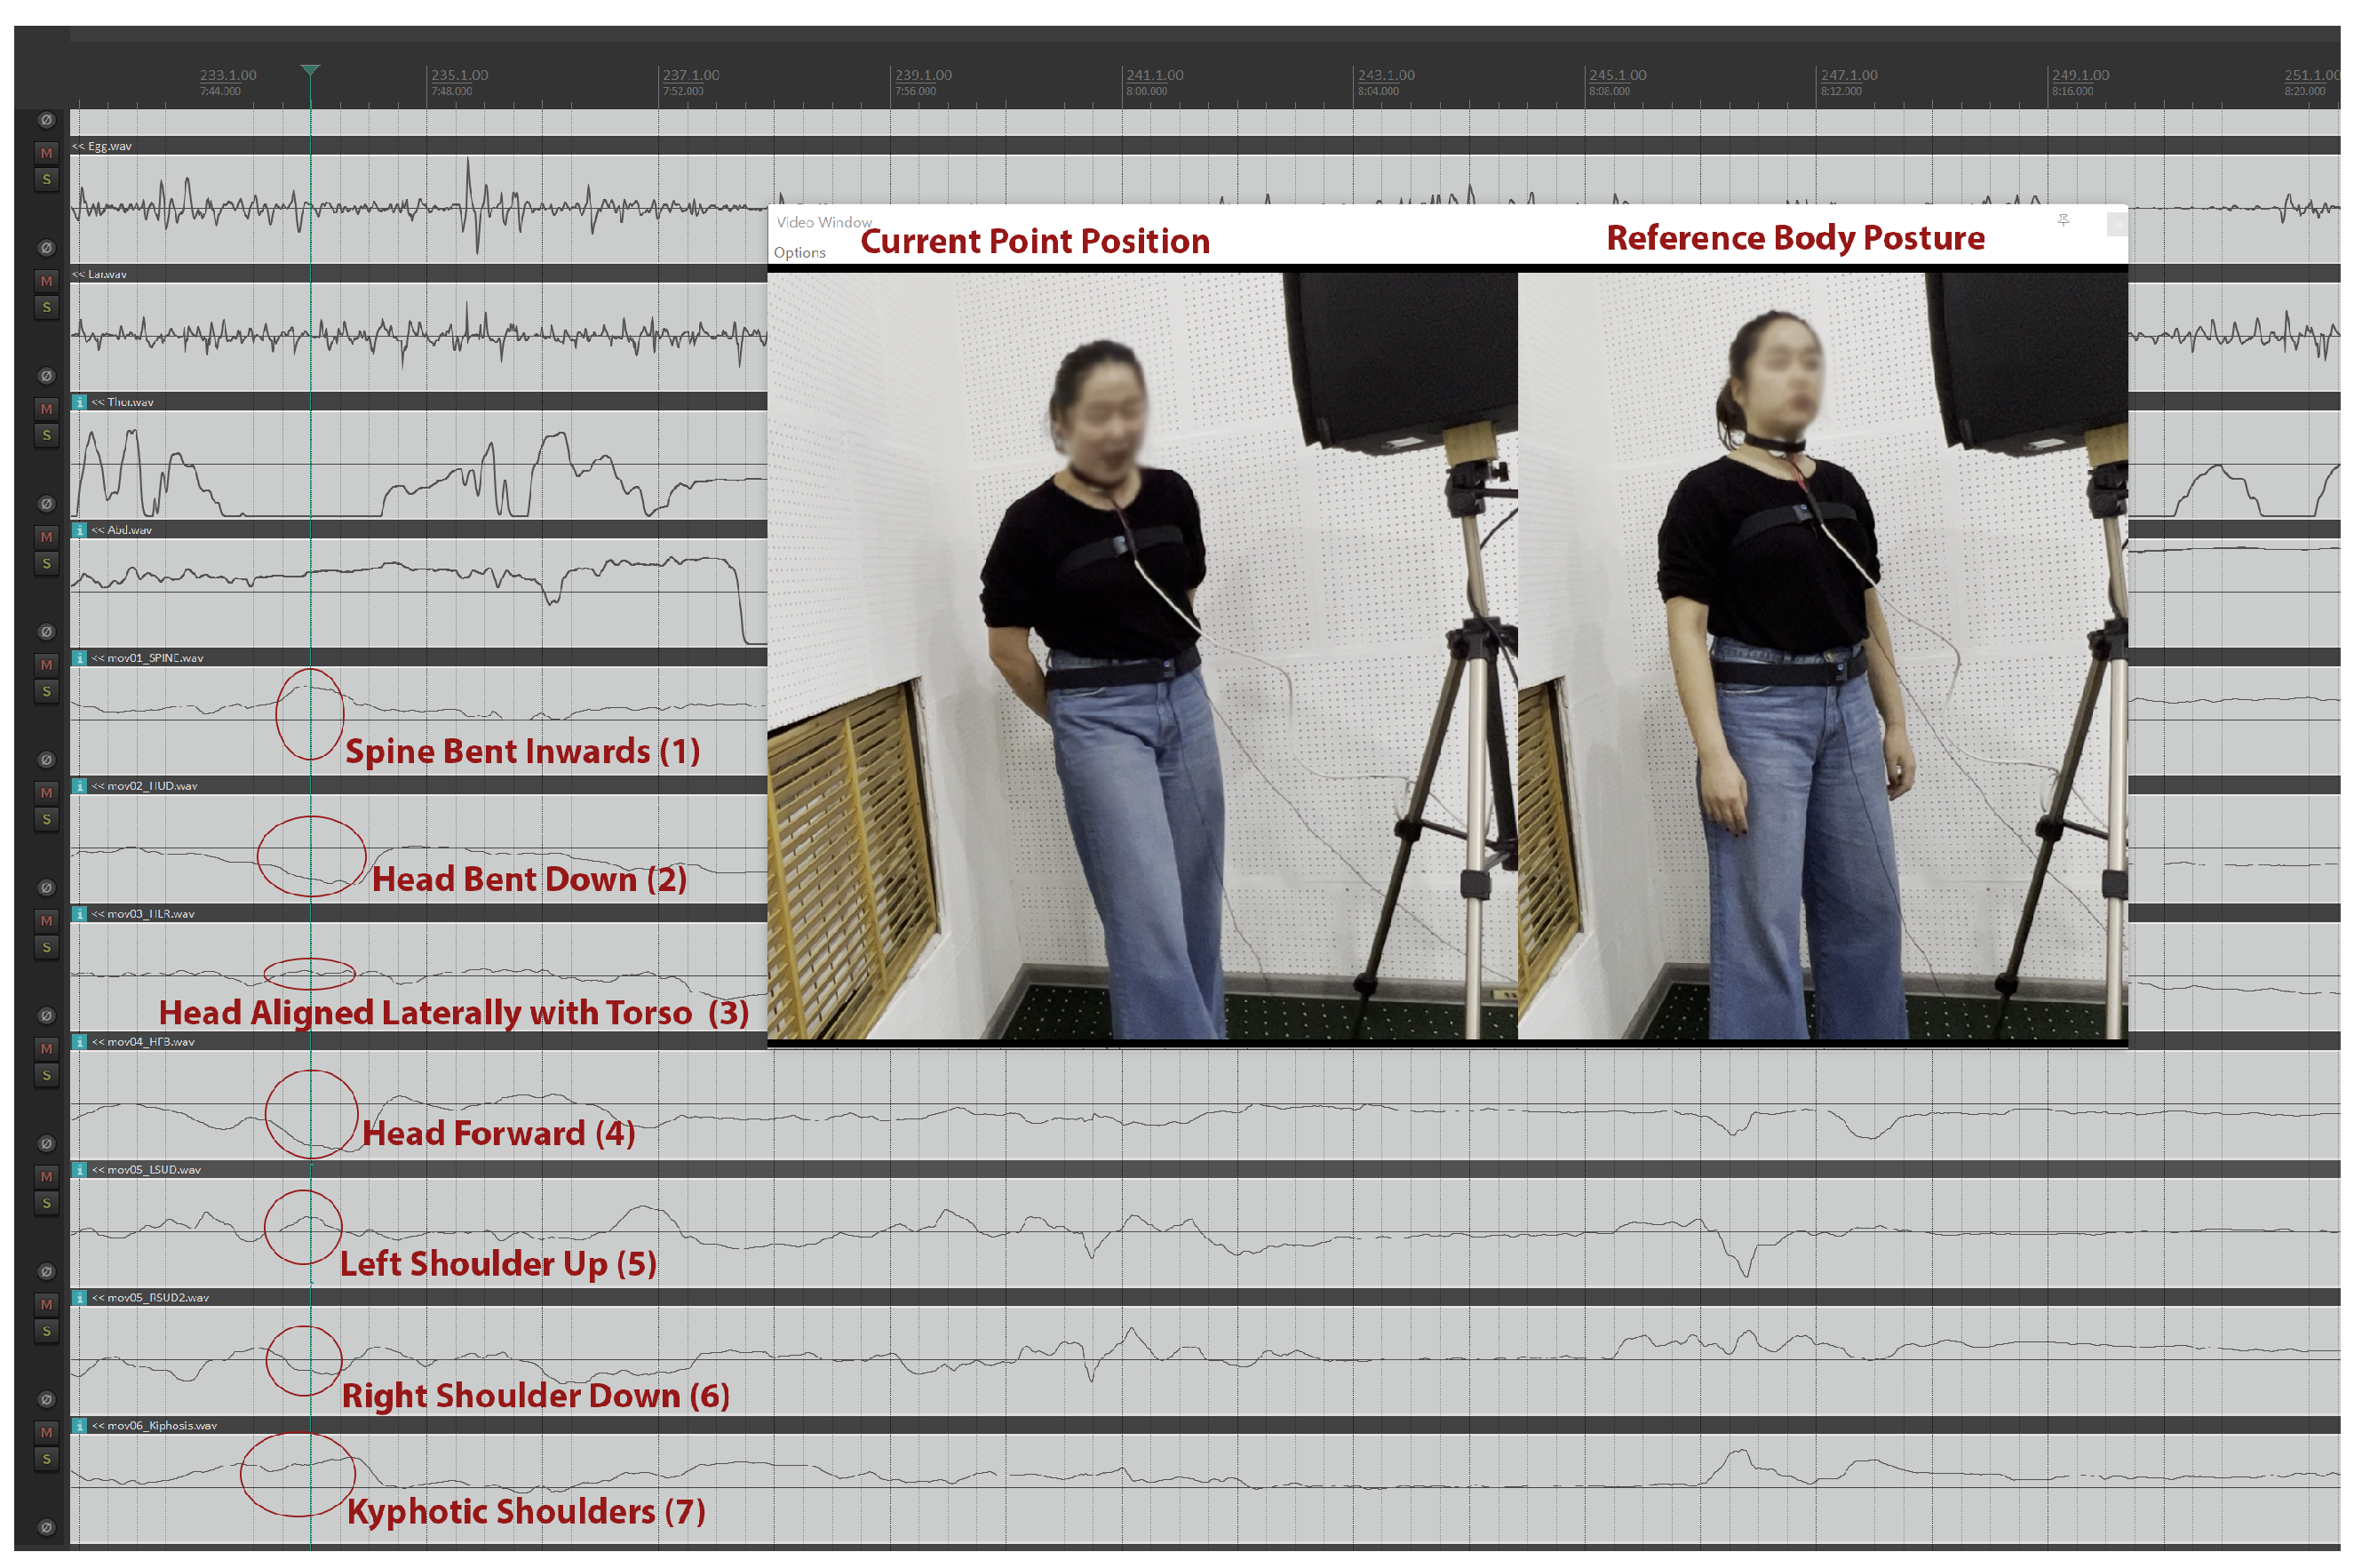
Task: Click the mov06_Kiphosis.wav item info icon
Action: (80, 1425)
